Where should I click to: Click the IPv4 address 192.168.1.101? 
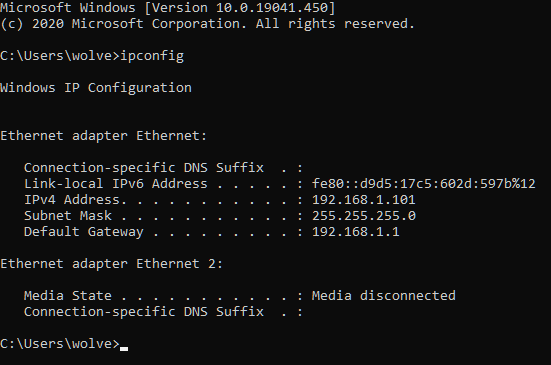(x=363, y=200)
